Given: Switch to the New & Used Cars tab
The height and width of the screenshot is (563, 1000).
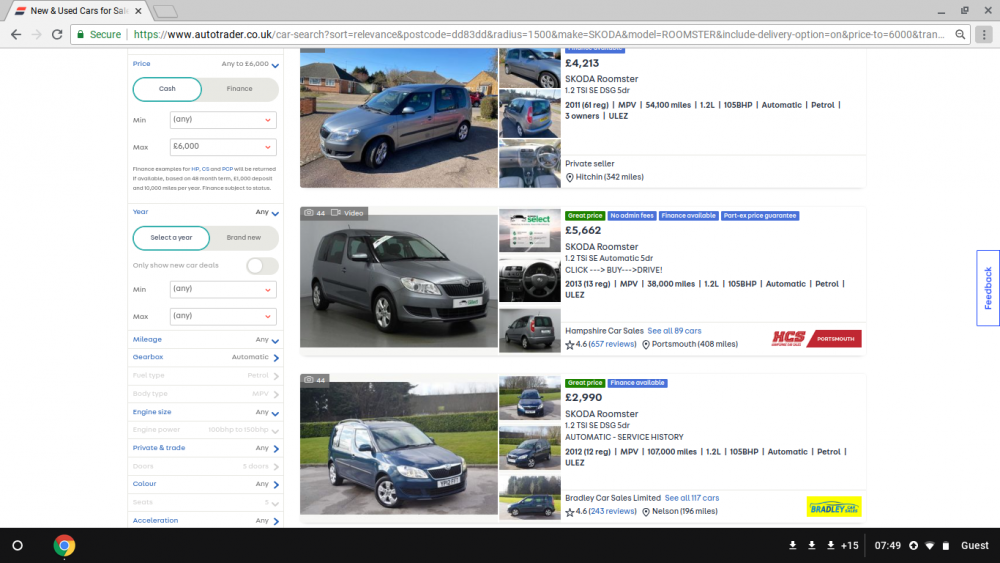Looking at the screenshot, I should coord(78,11).
